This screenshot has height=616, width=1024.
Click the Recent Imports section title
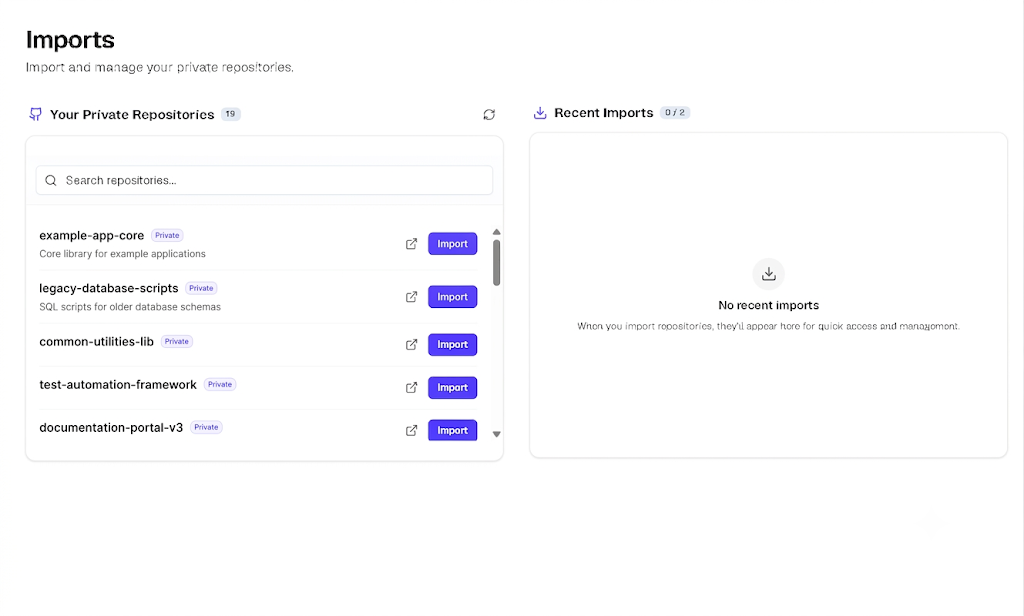pos(603,113)
